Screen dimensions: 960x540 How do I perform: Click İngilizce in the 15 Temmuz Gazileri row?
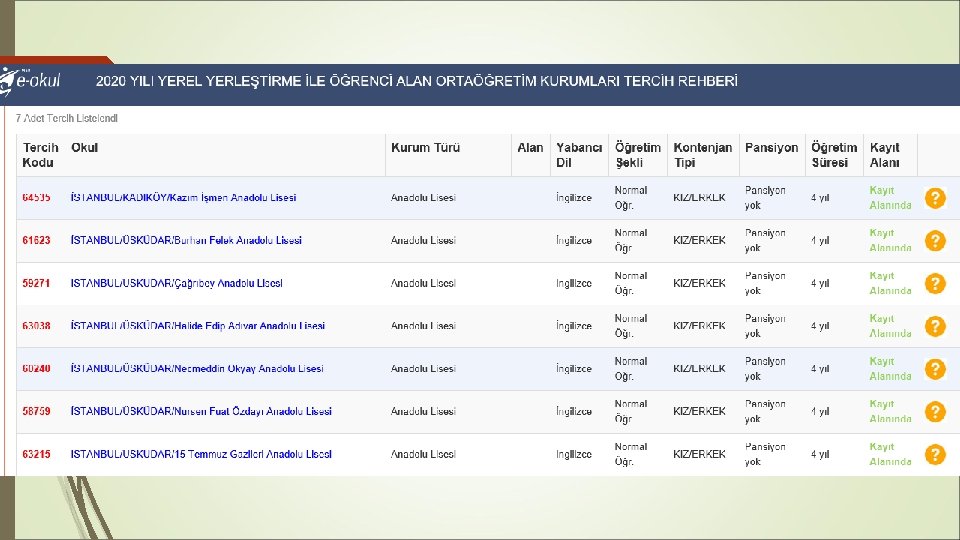[x=574, y=454]
